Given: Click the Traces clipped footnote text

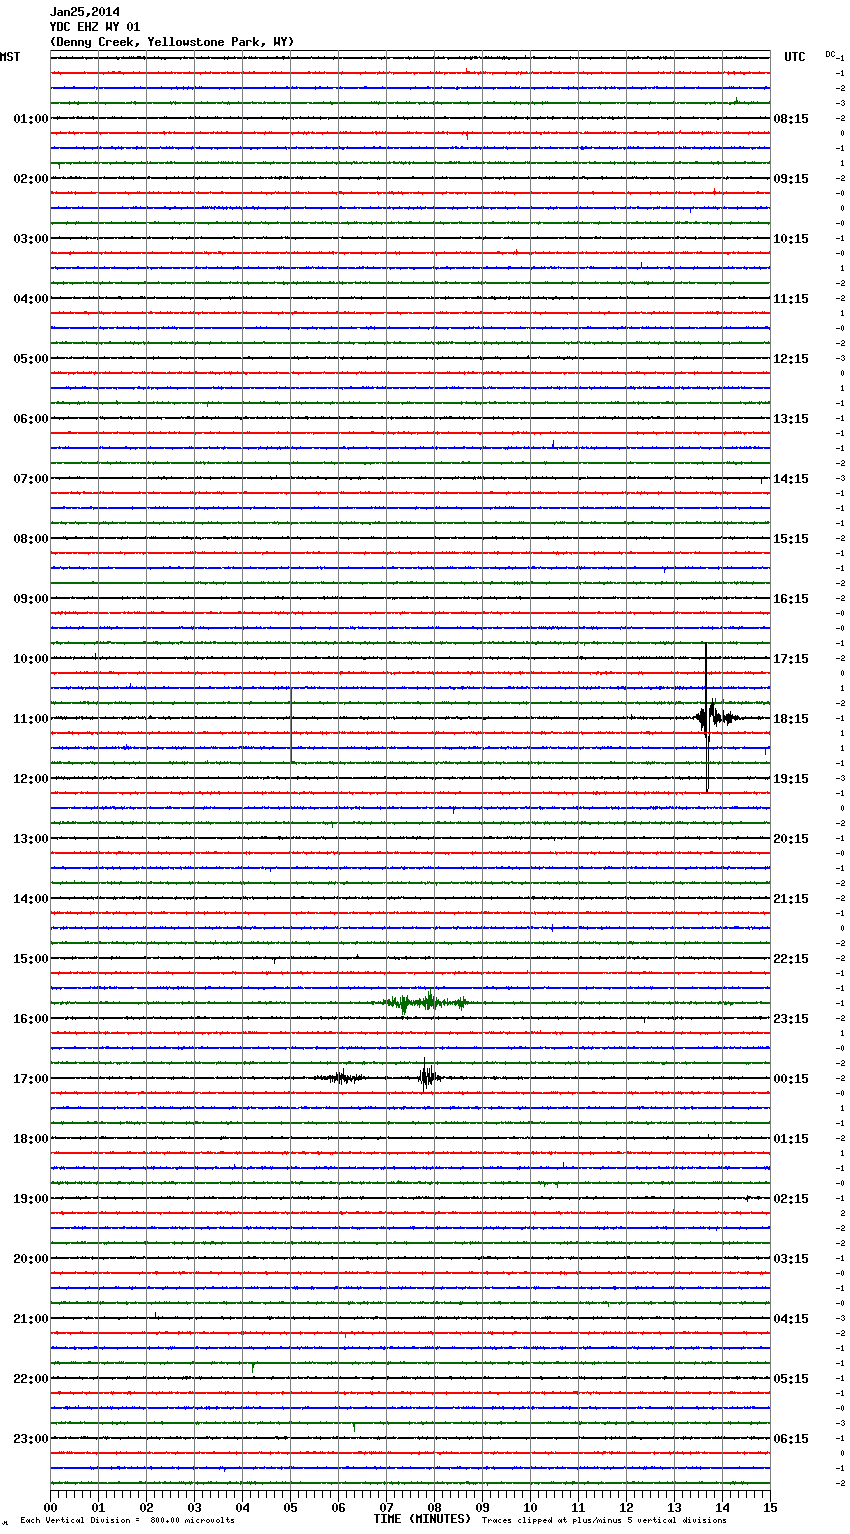Looking at the screenshot, I should tap(604, 1521).
